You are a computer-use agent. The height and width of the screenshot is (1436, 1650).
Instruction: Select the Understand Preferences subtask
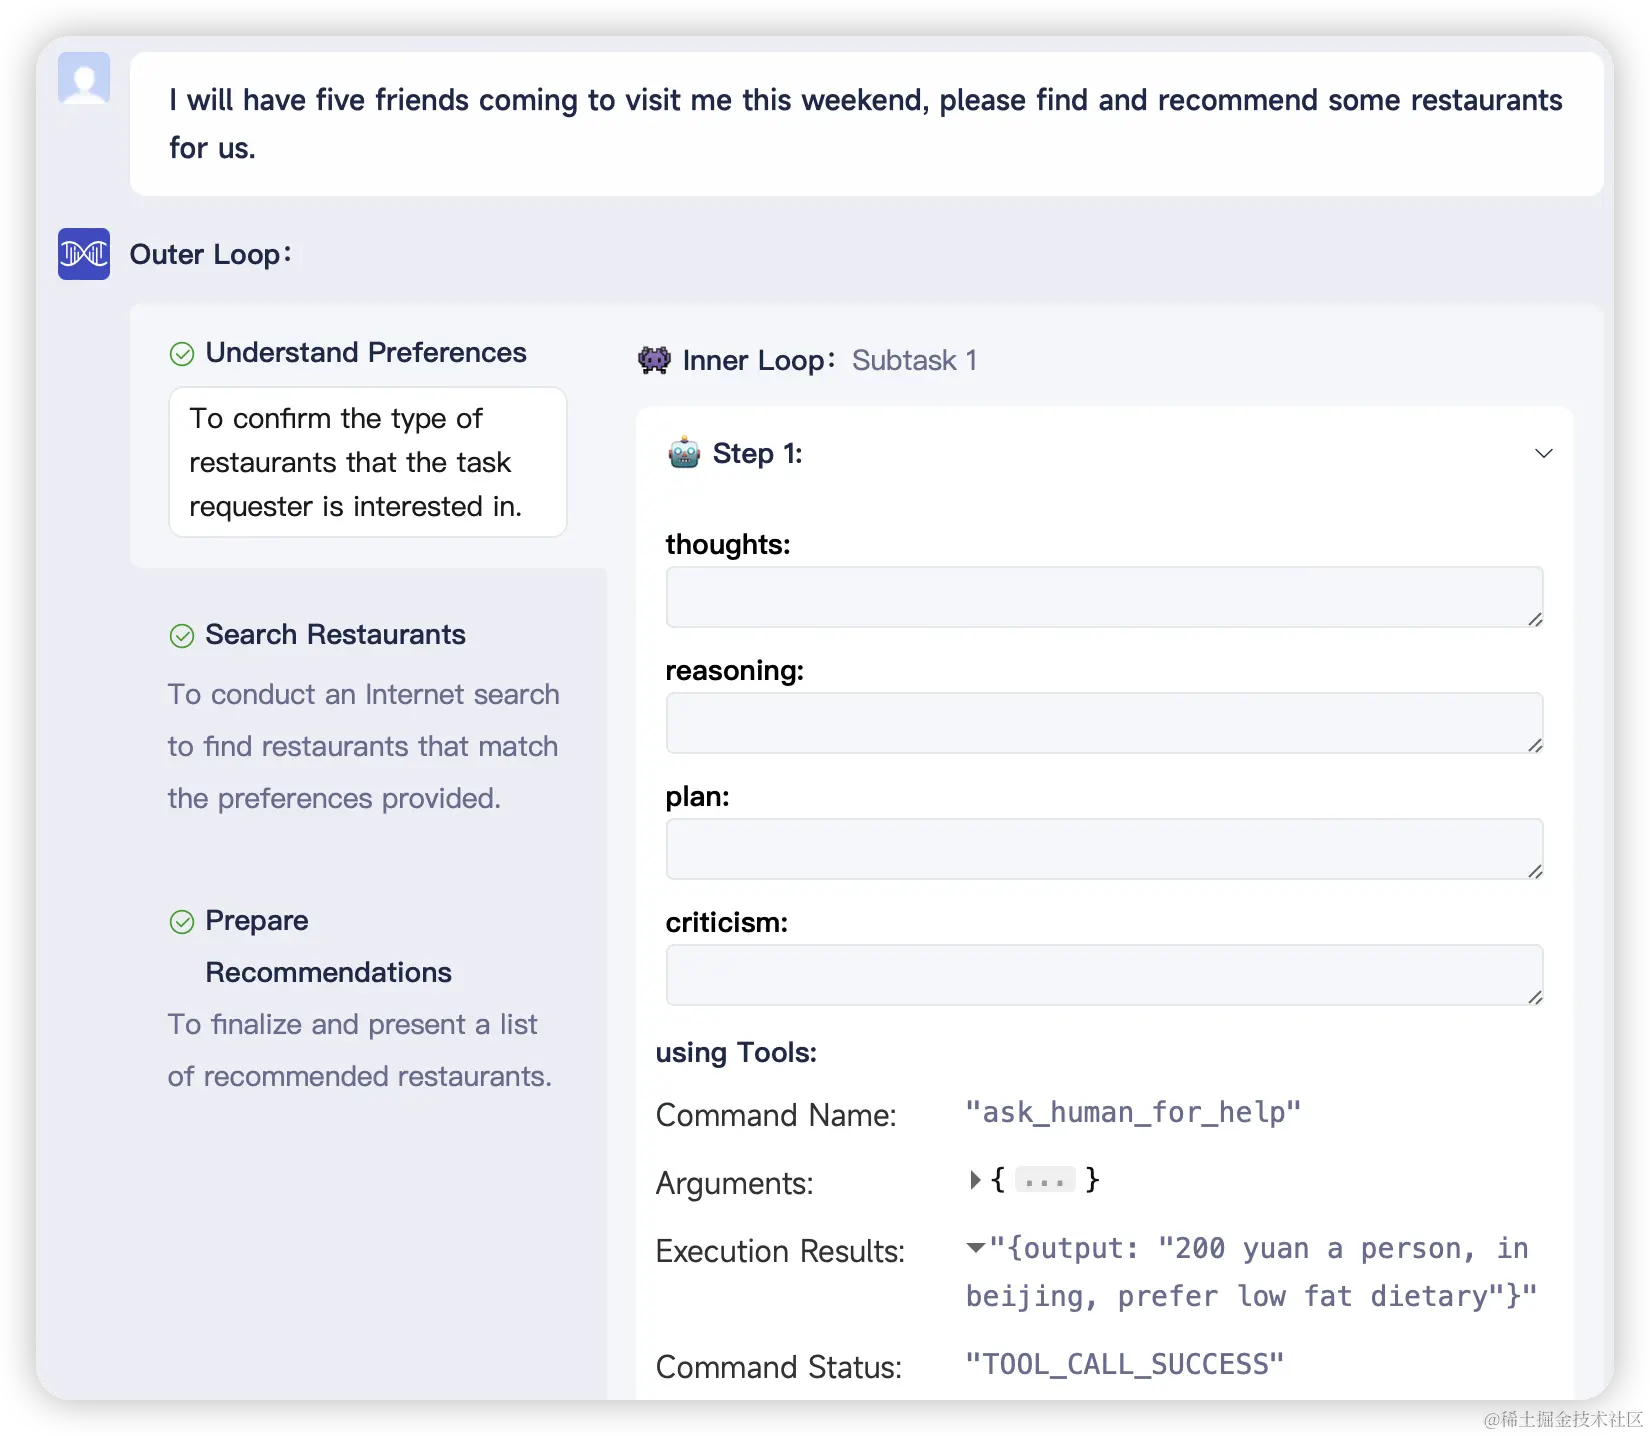tap(366, 353)
